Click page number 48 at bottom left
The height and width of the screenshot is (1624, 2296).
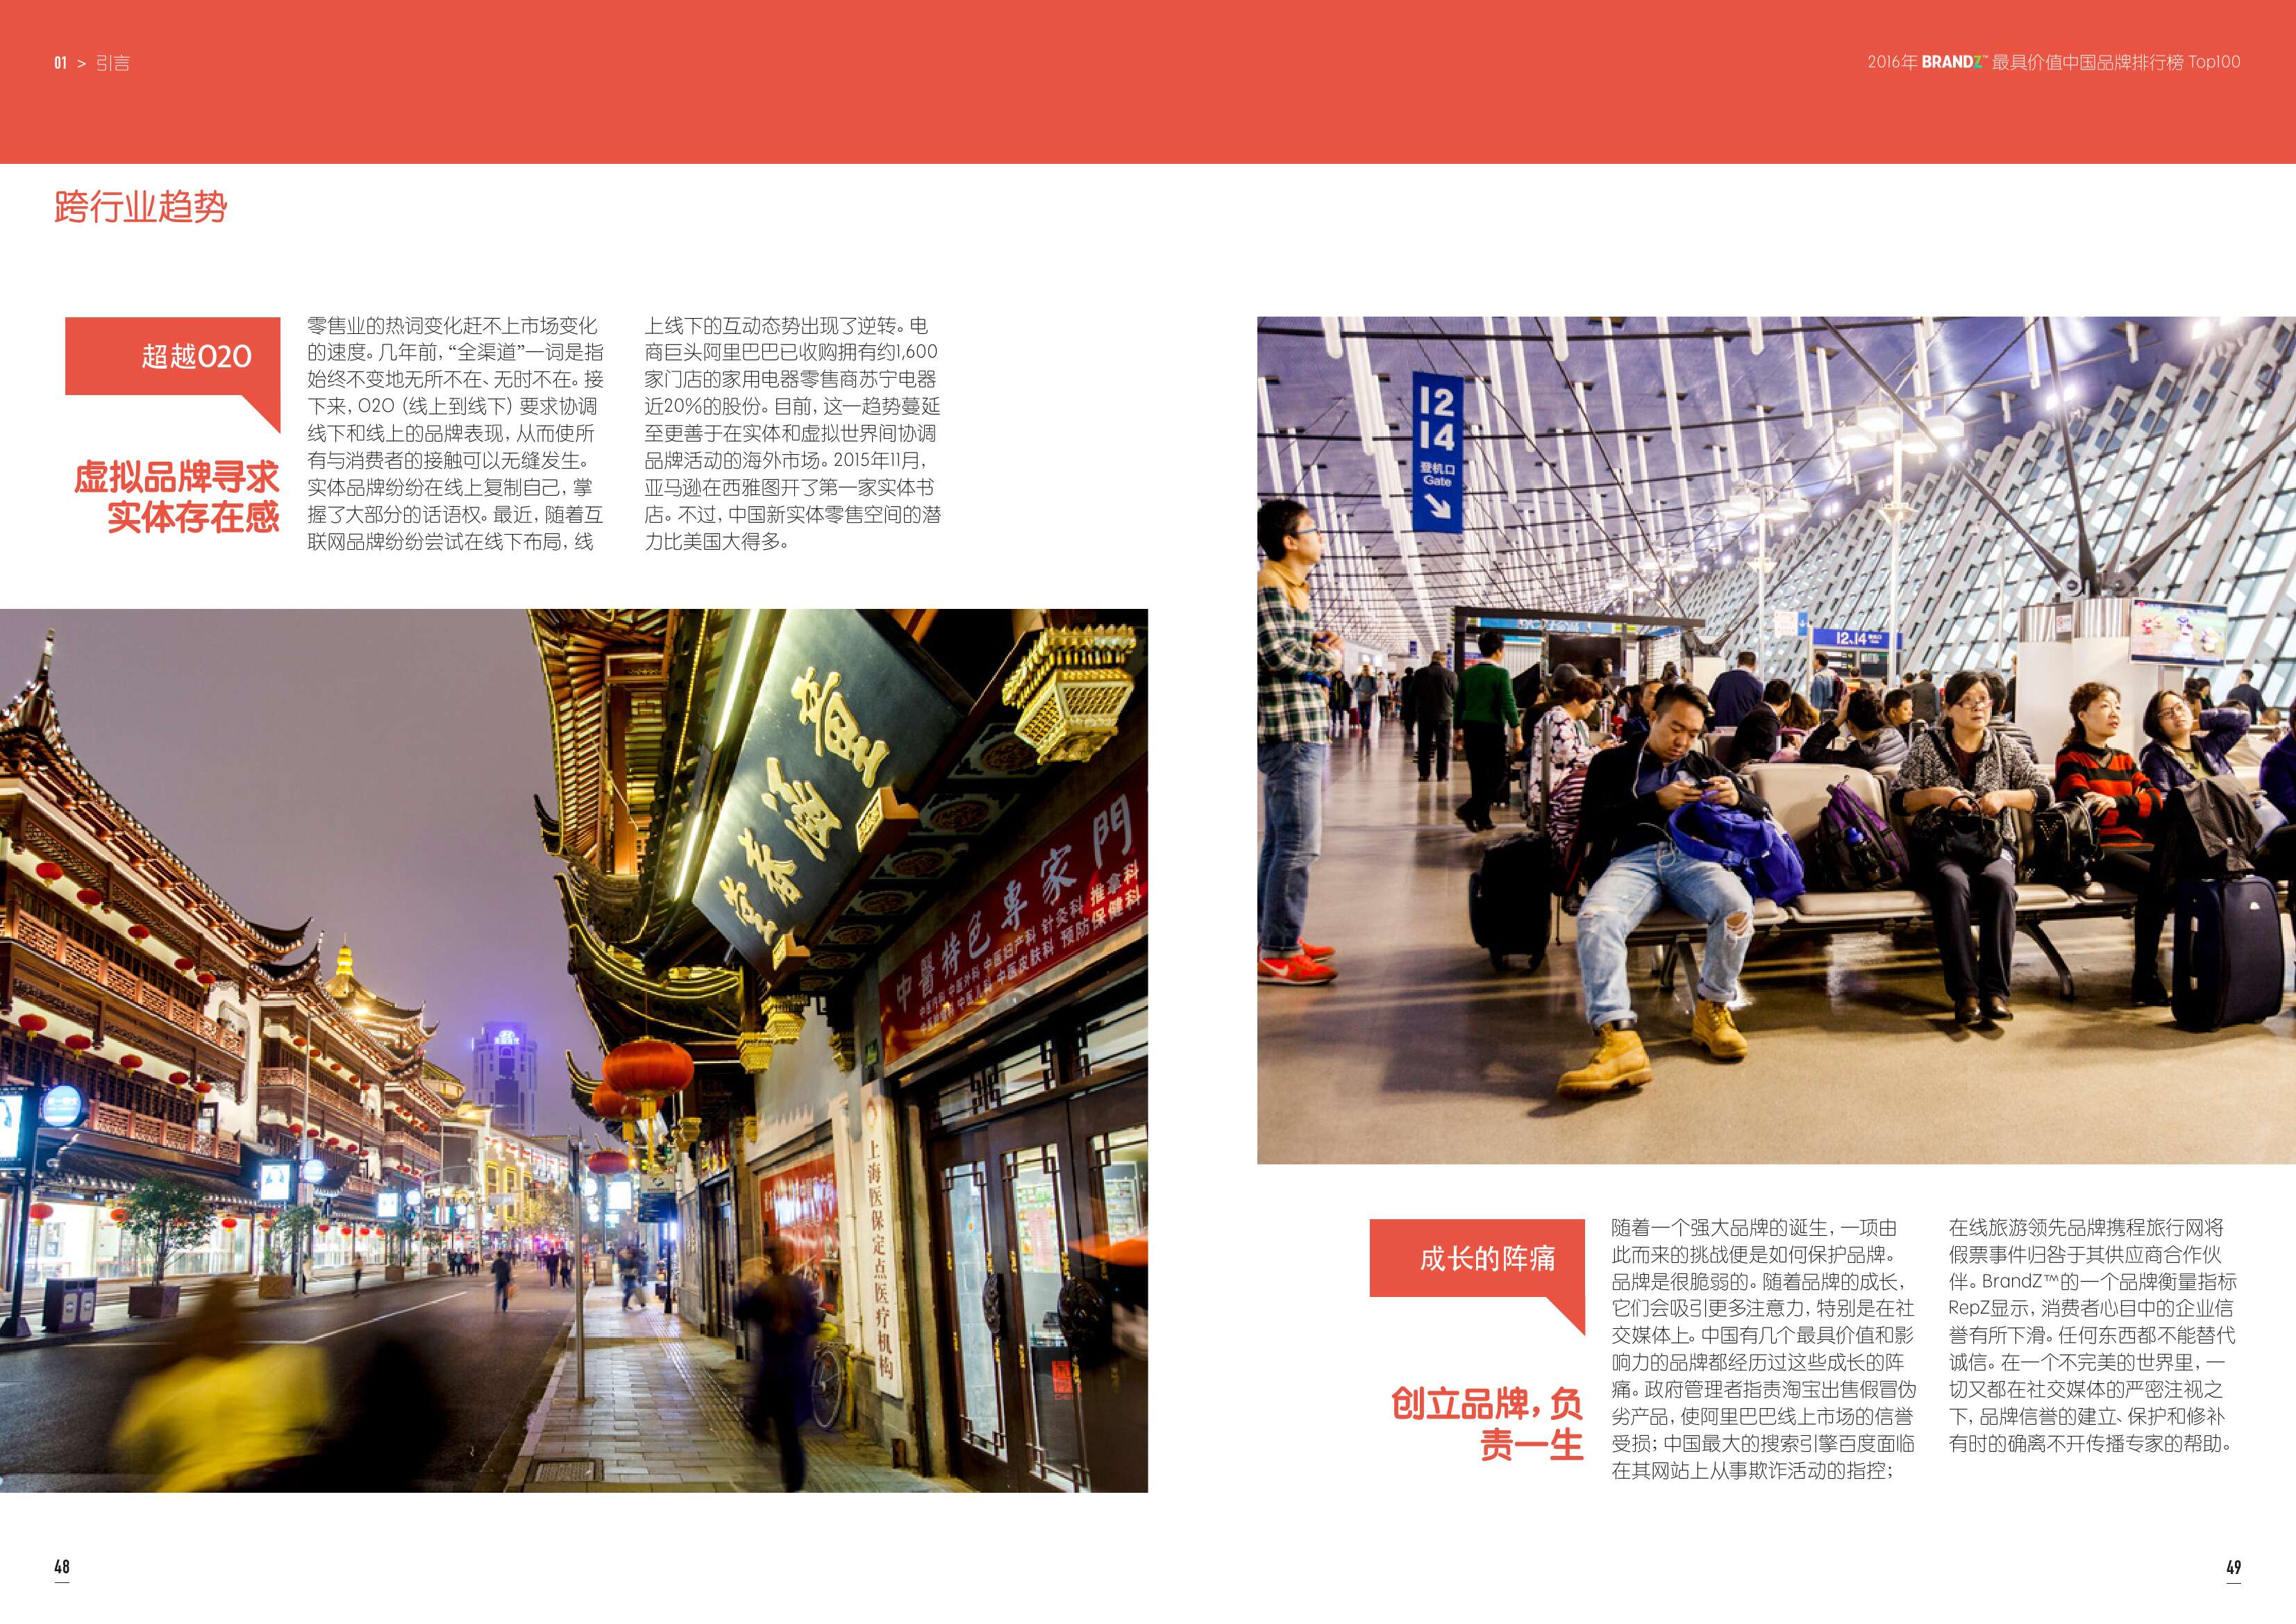pos(62,1567)
